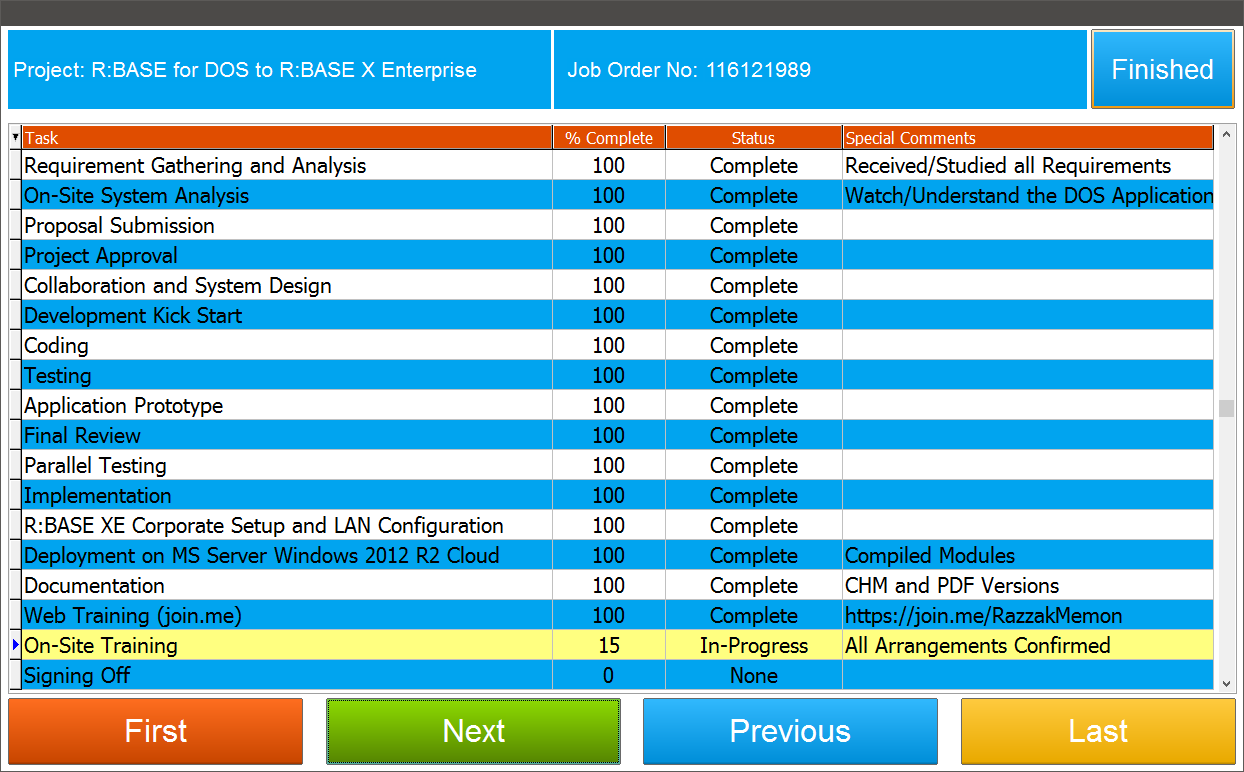Click the Compiled Modules comment cell
1244x772 pixels.
click(1027, 556)
